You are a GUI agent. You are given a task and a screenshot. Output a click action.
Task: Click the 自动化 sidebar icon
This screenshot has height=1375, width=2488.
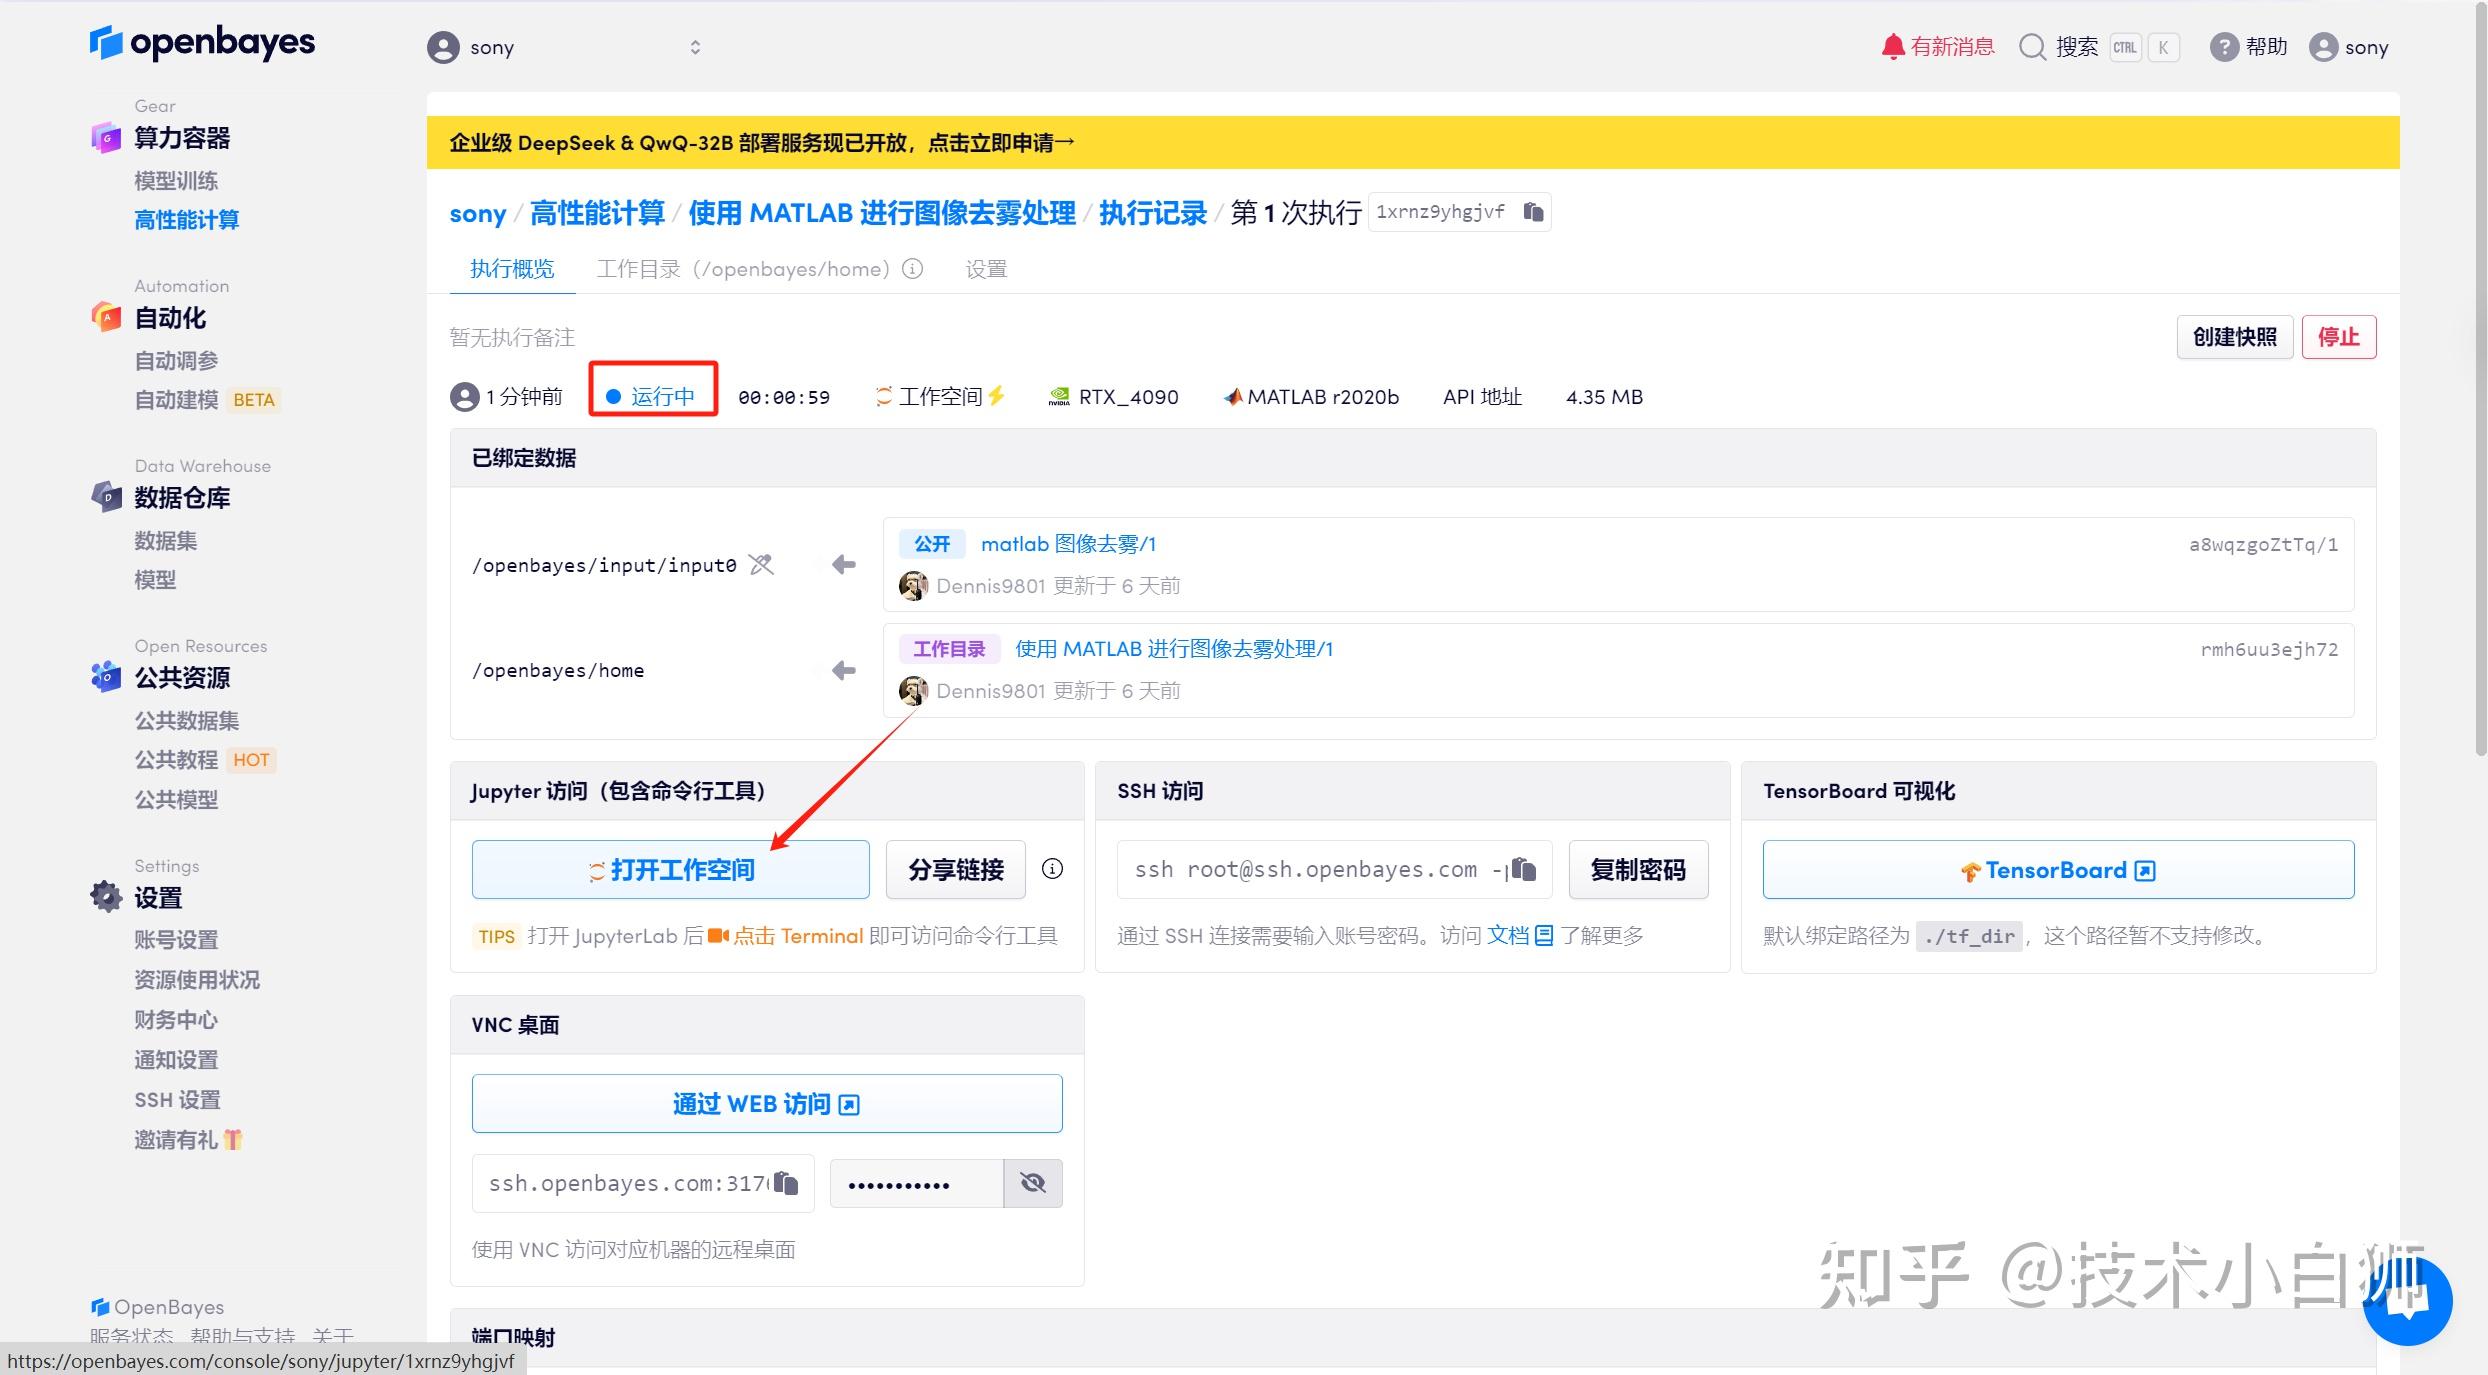[x=106, y=318]
